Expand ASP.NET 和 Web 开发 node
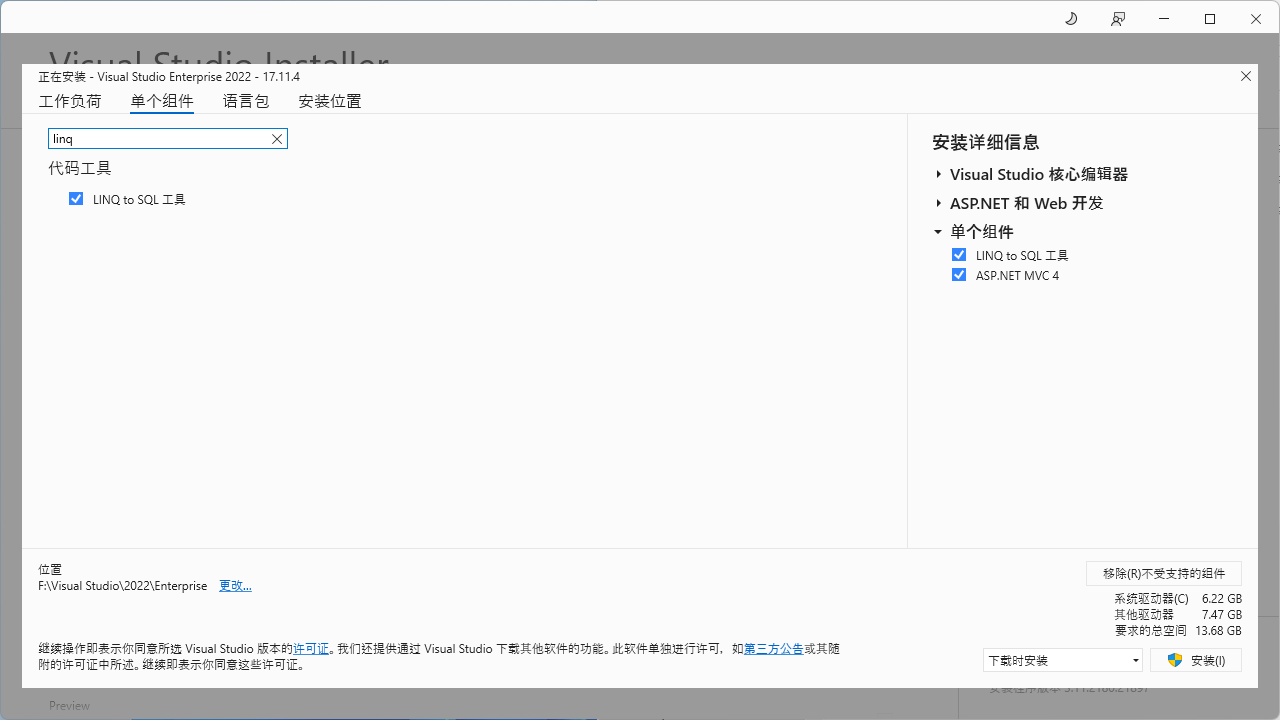 pyautogui.click(x=938, y=203)
